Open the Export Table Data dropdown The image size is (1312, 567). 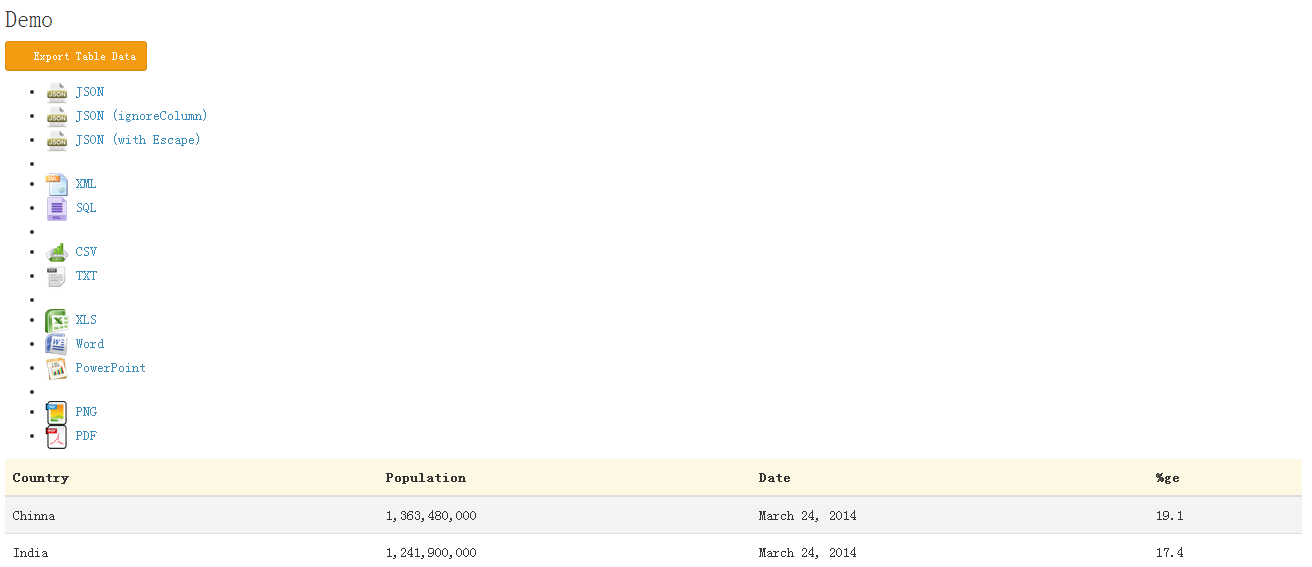point(76,56)
